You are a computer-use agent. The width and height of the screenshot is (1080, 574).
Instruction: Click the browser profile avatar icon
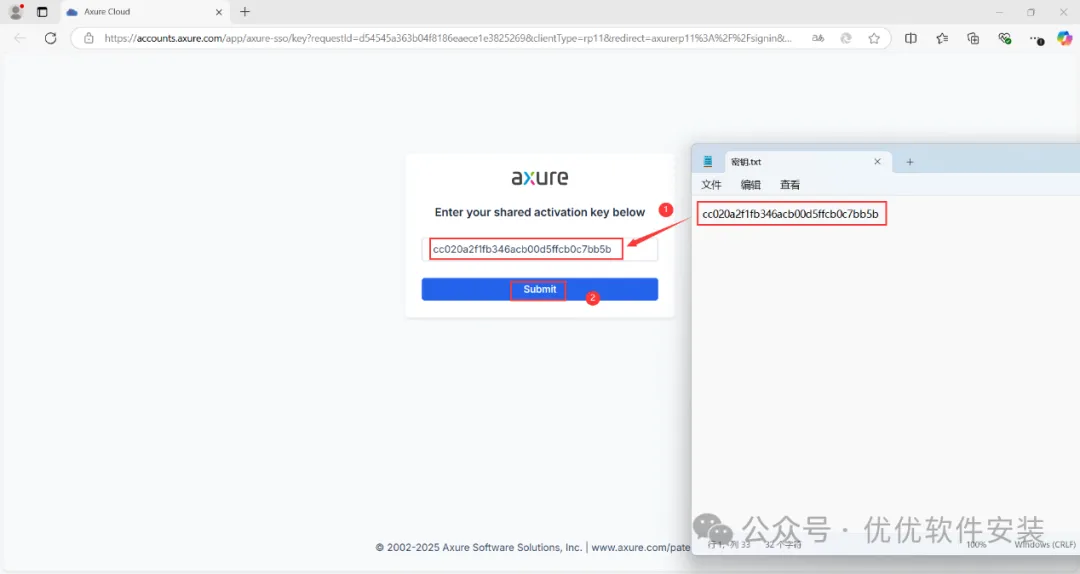click(x=15, y=12)
